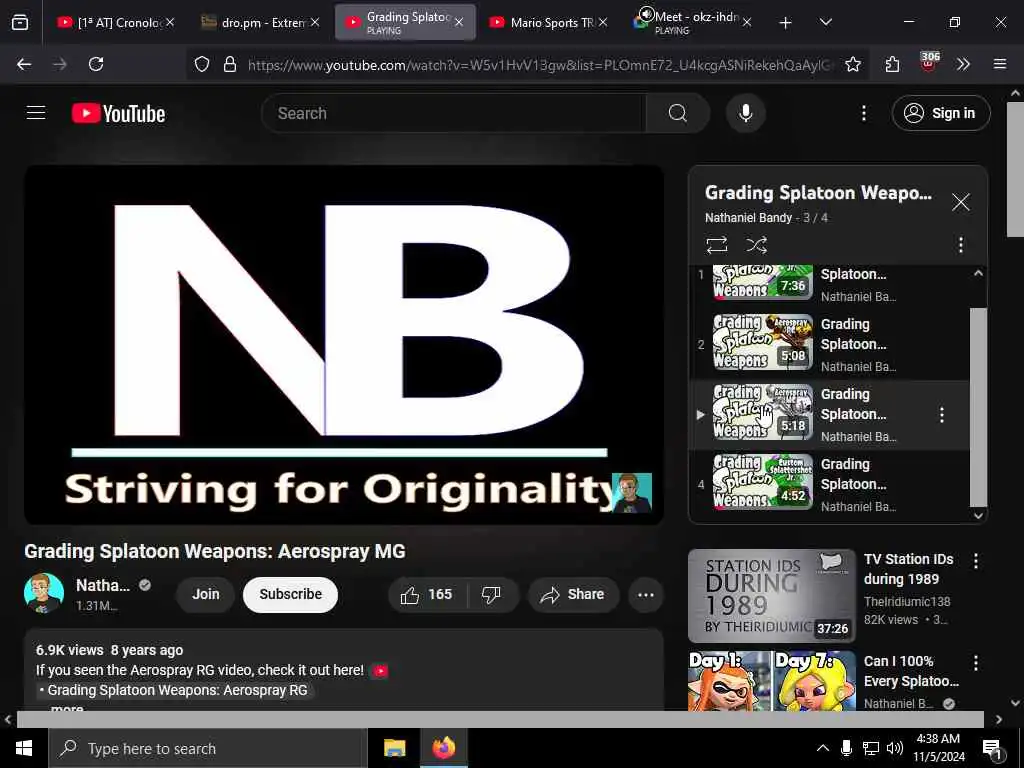Share this video

click(x=573, y=594)
